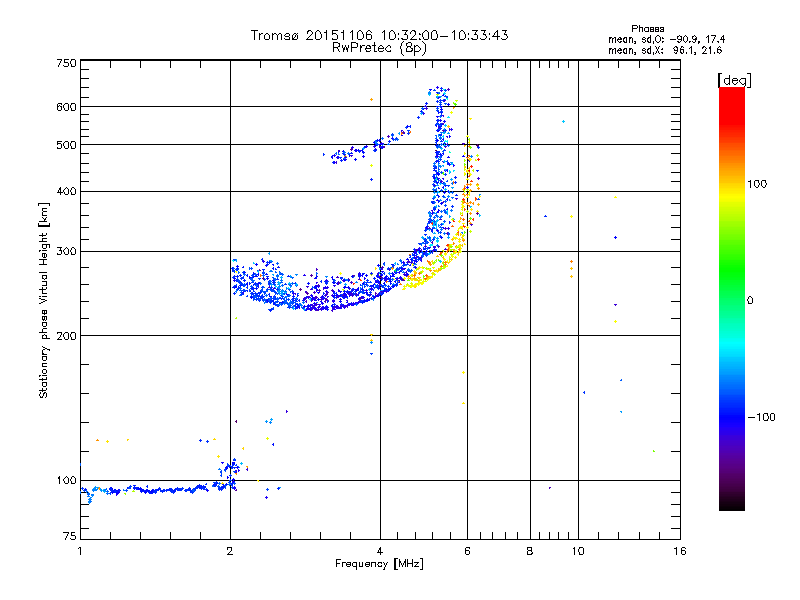Click the y-axis tick label '75'
The height and width of the screenshot is (600, 800).
click(x=70, y=536)
